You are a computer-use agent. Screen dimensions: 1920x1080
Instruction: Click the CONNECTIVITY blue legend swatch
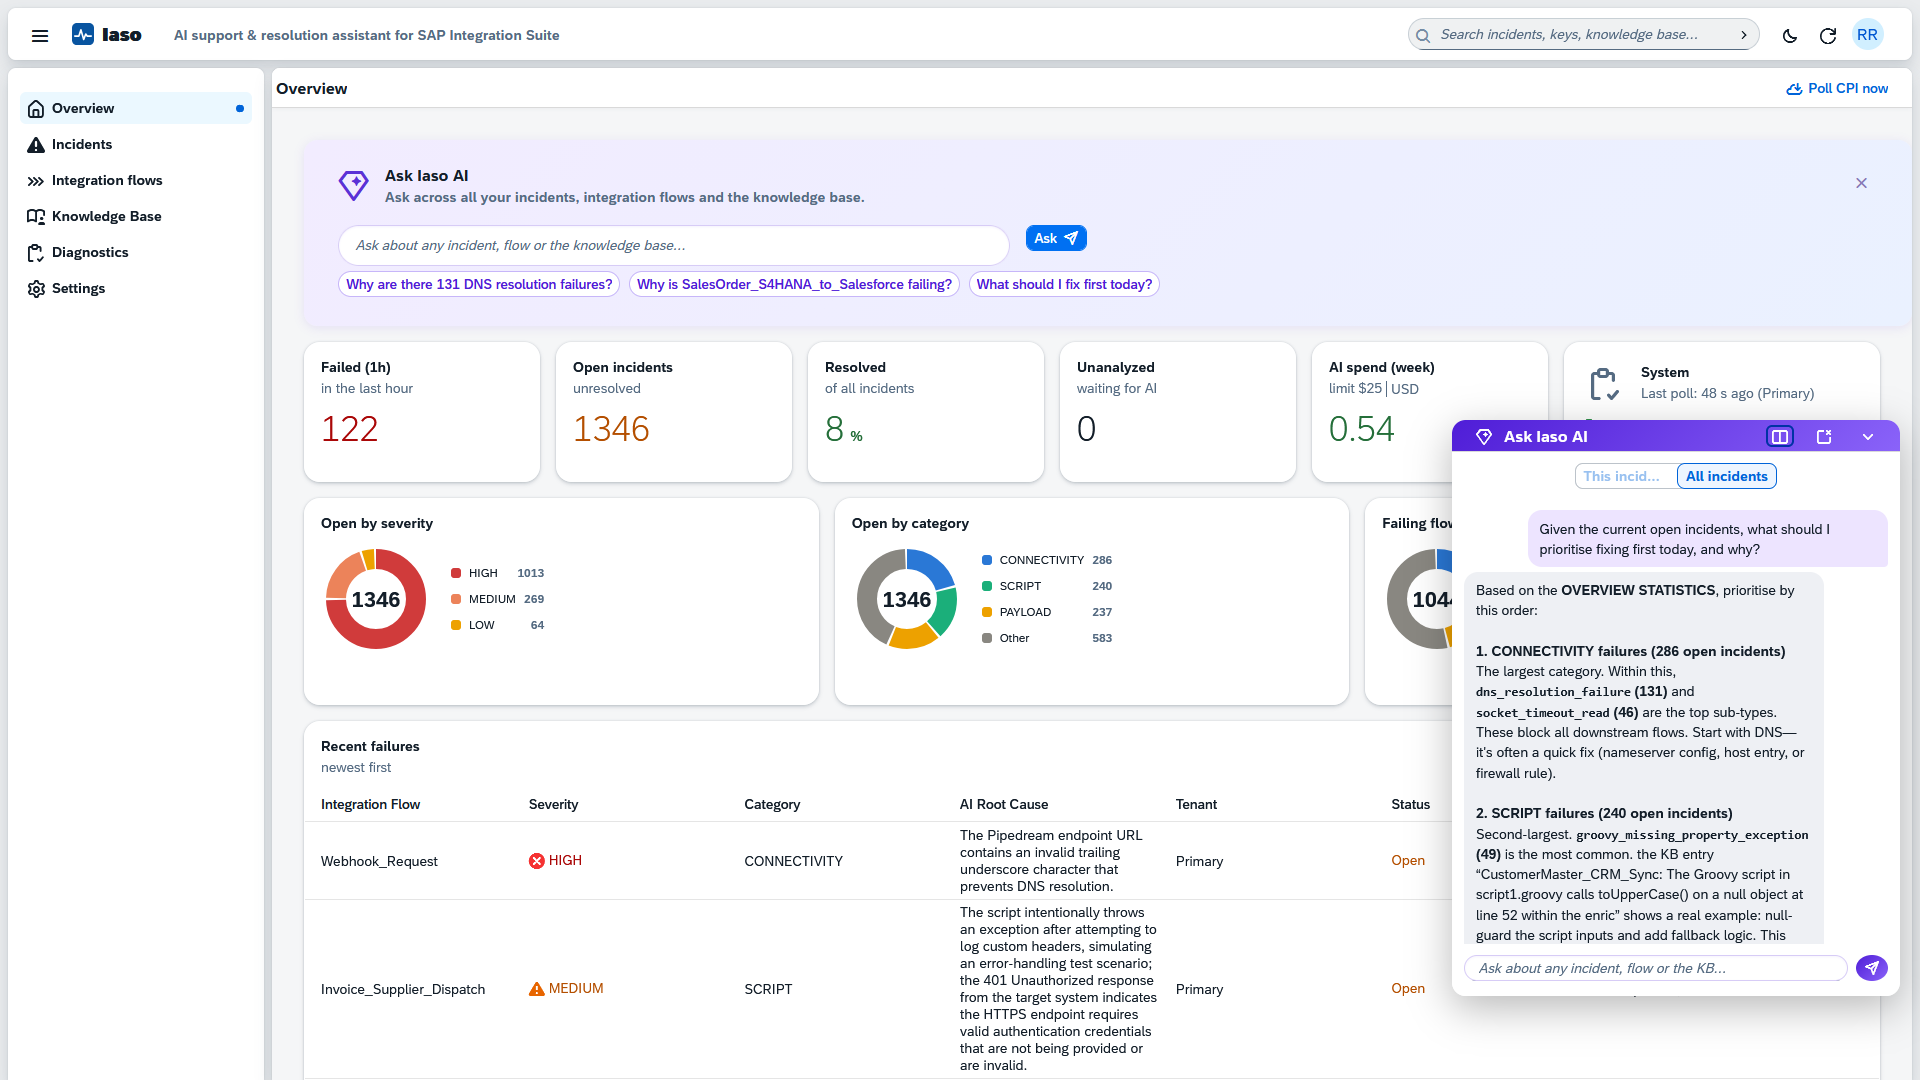click(987, 560)
